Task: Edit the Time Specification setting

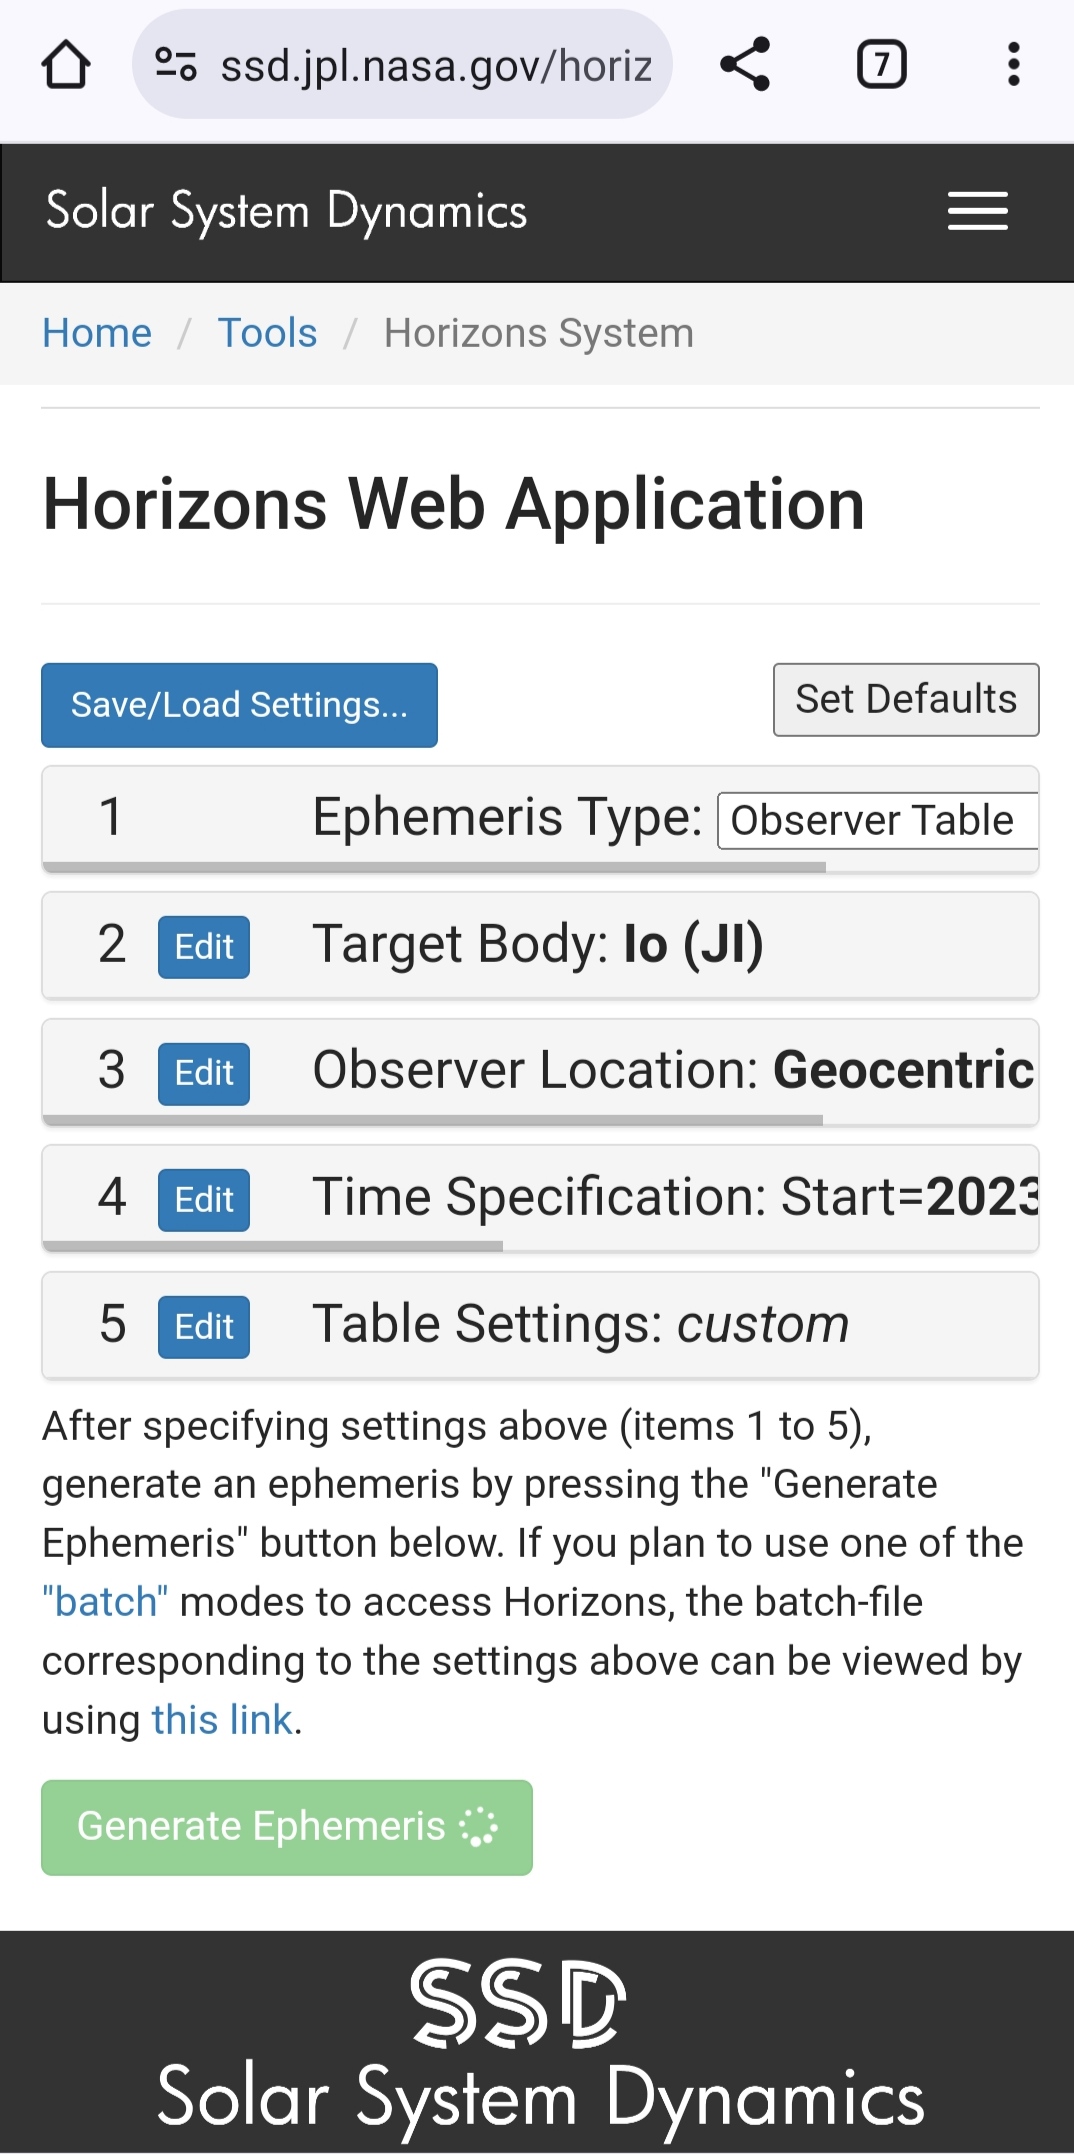Action: click(x=204, y=1199)
